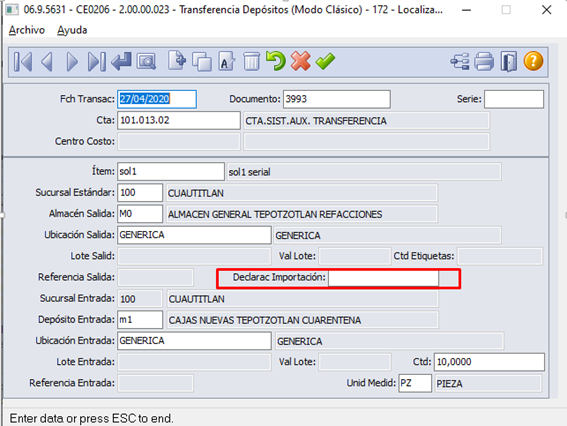The width and height of the screenshot is (567, 426).
Task: Click CUAUTITLAN beside Sucursal Entrada
Action: pyautogui.click(x=197, y=299)
